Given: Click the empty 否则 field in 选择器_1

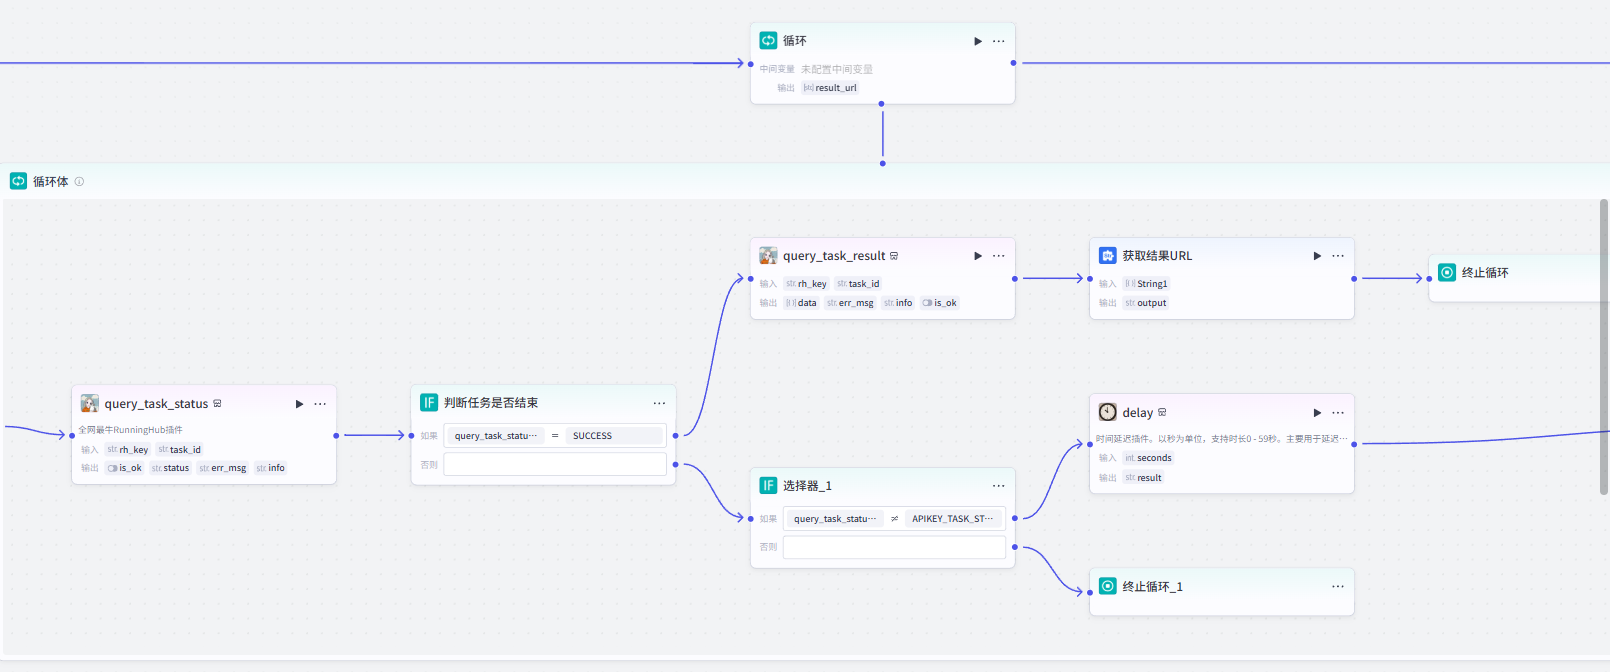Looking at the screenshot, I should (x=894, y=547).
